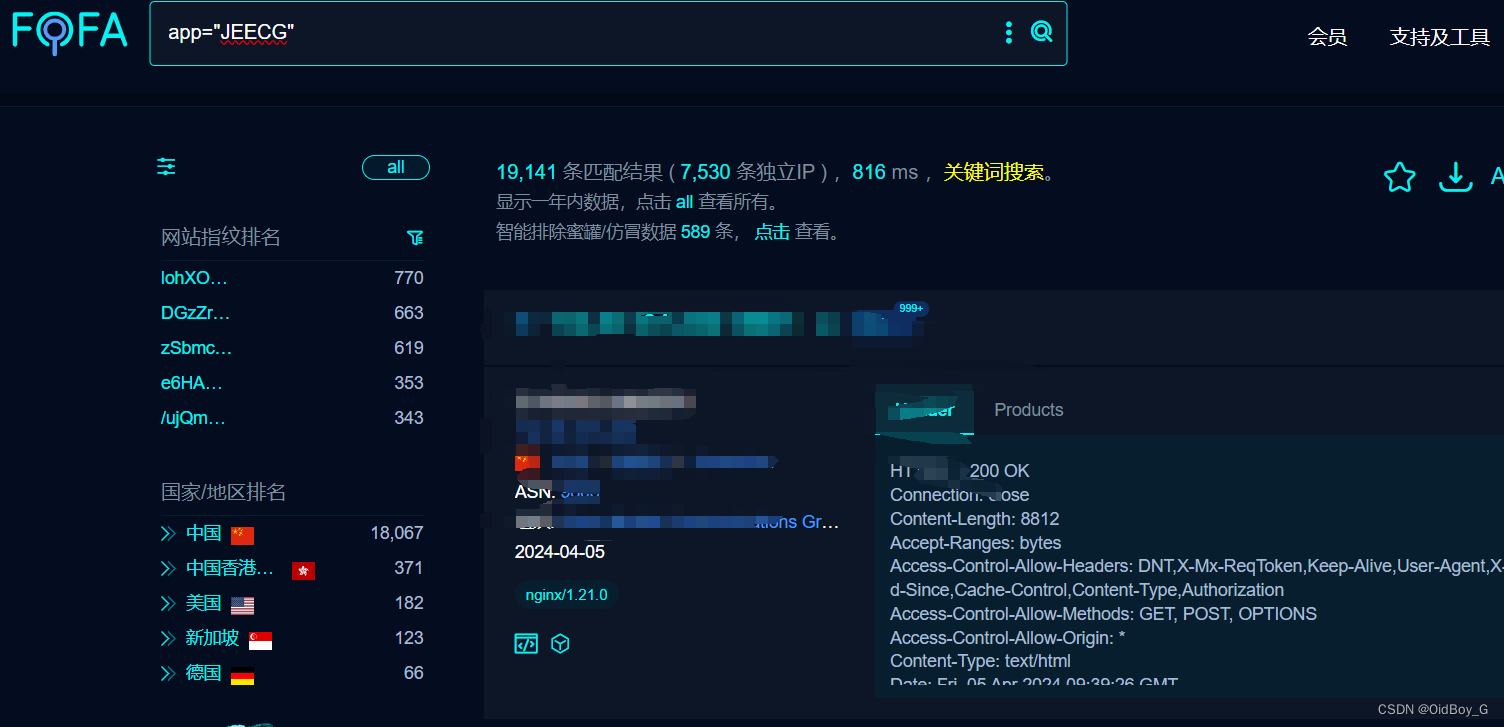Click the 网站指纹排名 heading

tap(221, 237)
